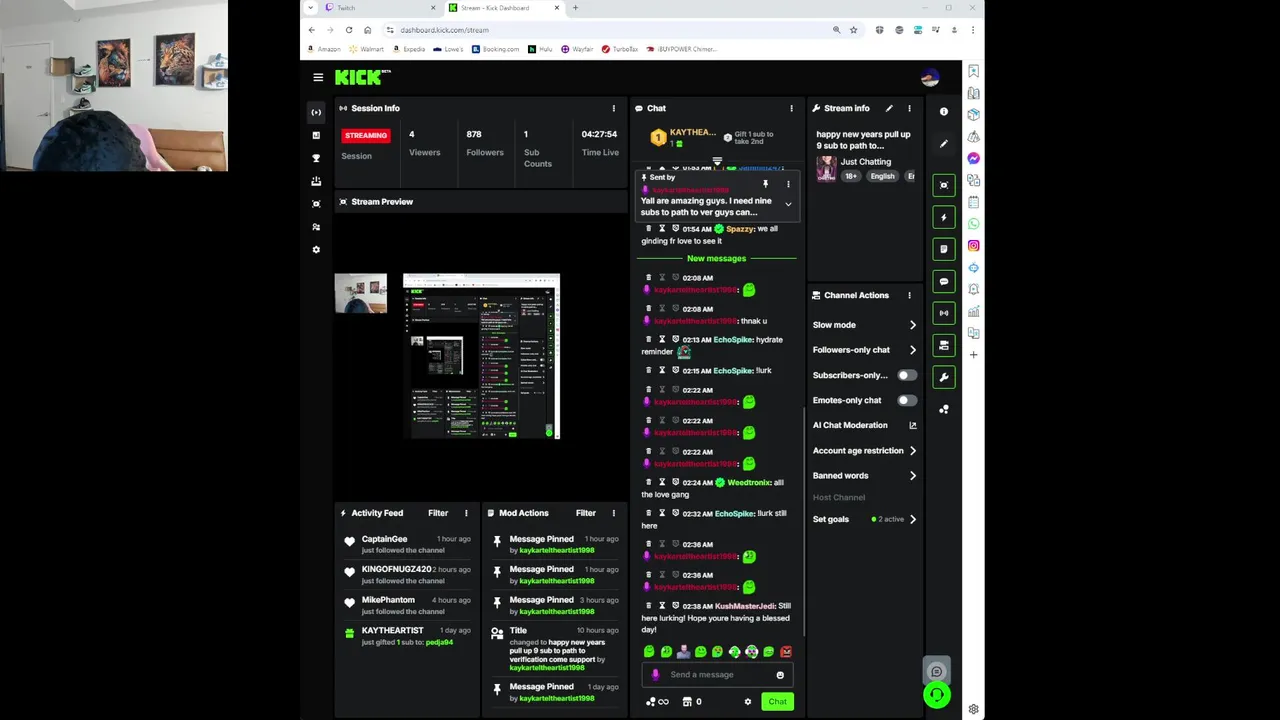Click the Send a message input field

[x=717, y=675]
